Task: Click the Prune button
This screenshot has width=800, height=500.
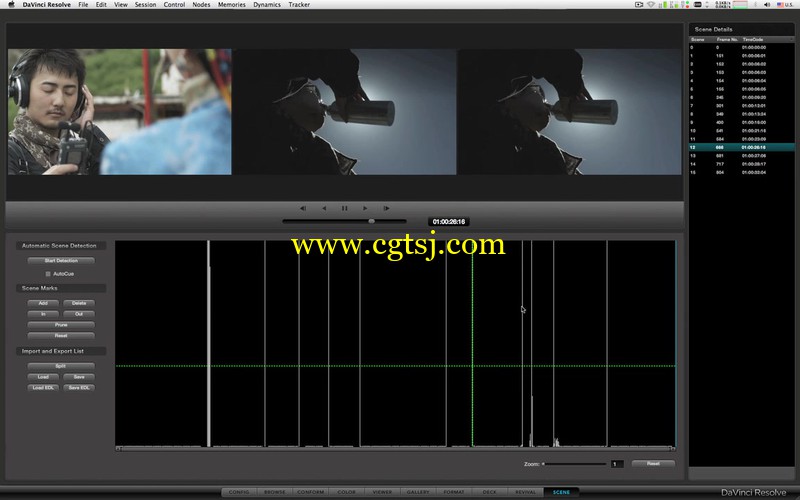Action: coord(61,325)
